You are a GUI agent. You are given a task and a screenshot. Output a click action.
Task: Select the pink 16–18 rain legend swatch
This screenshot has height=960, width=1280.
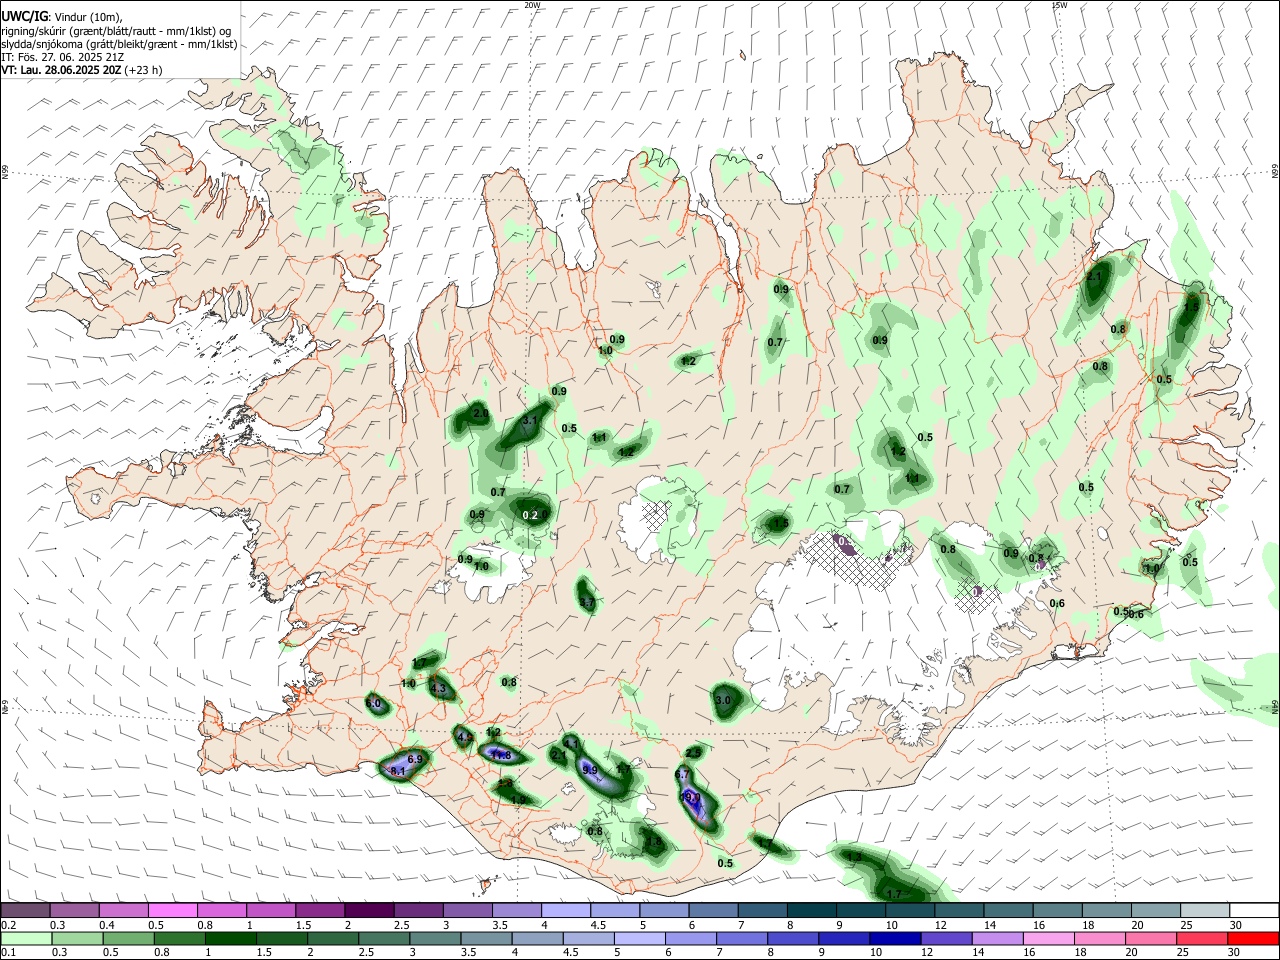1050,938
